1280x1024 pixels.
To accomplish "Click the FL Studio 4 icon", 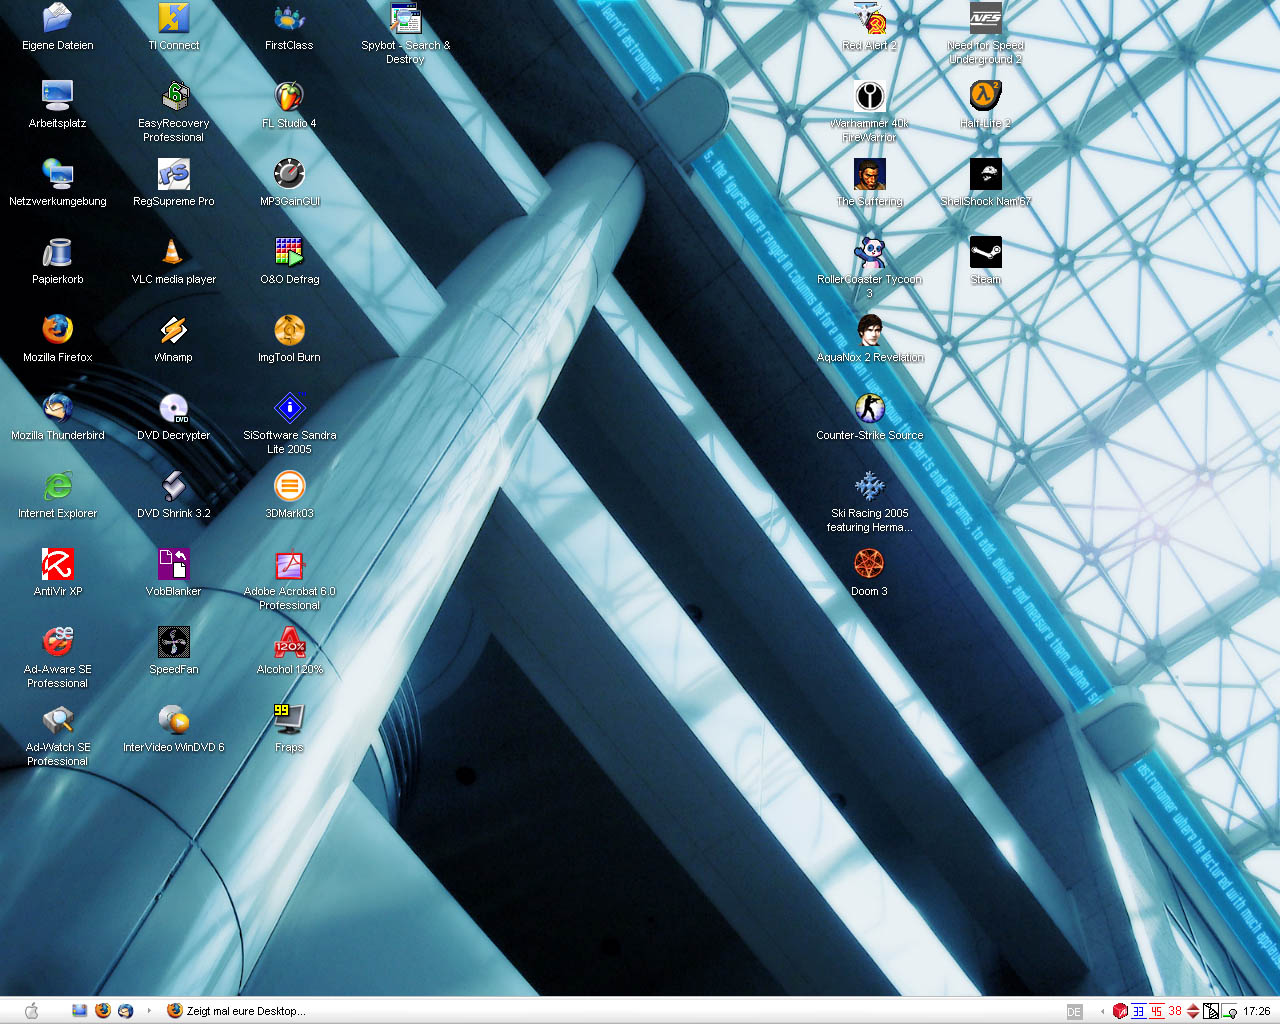I will [290, 96].
